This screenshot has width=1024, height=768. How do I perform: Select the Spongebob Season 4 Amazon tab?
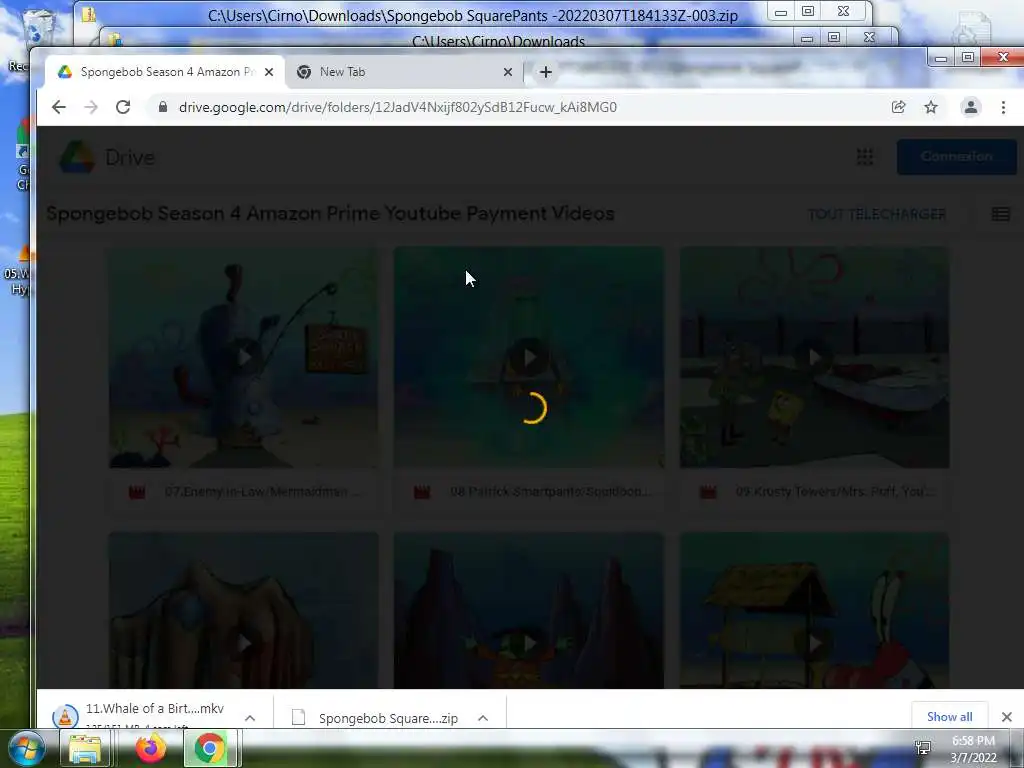[x=165, y=72]
